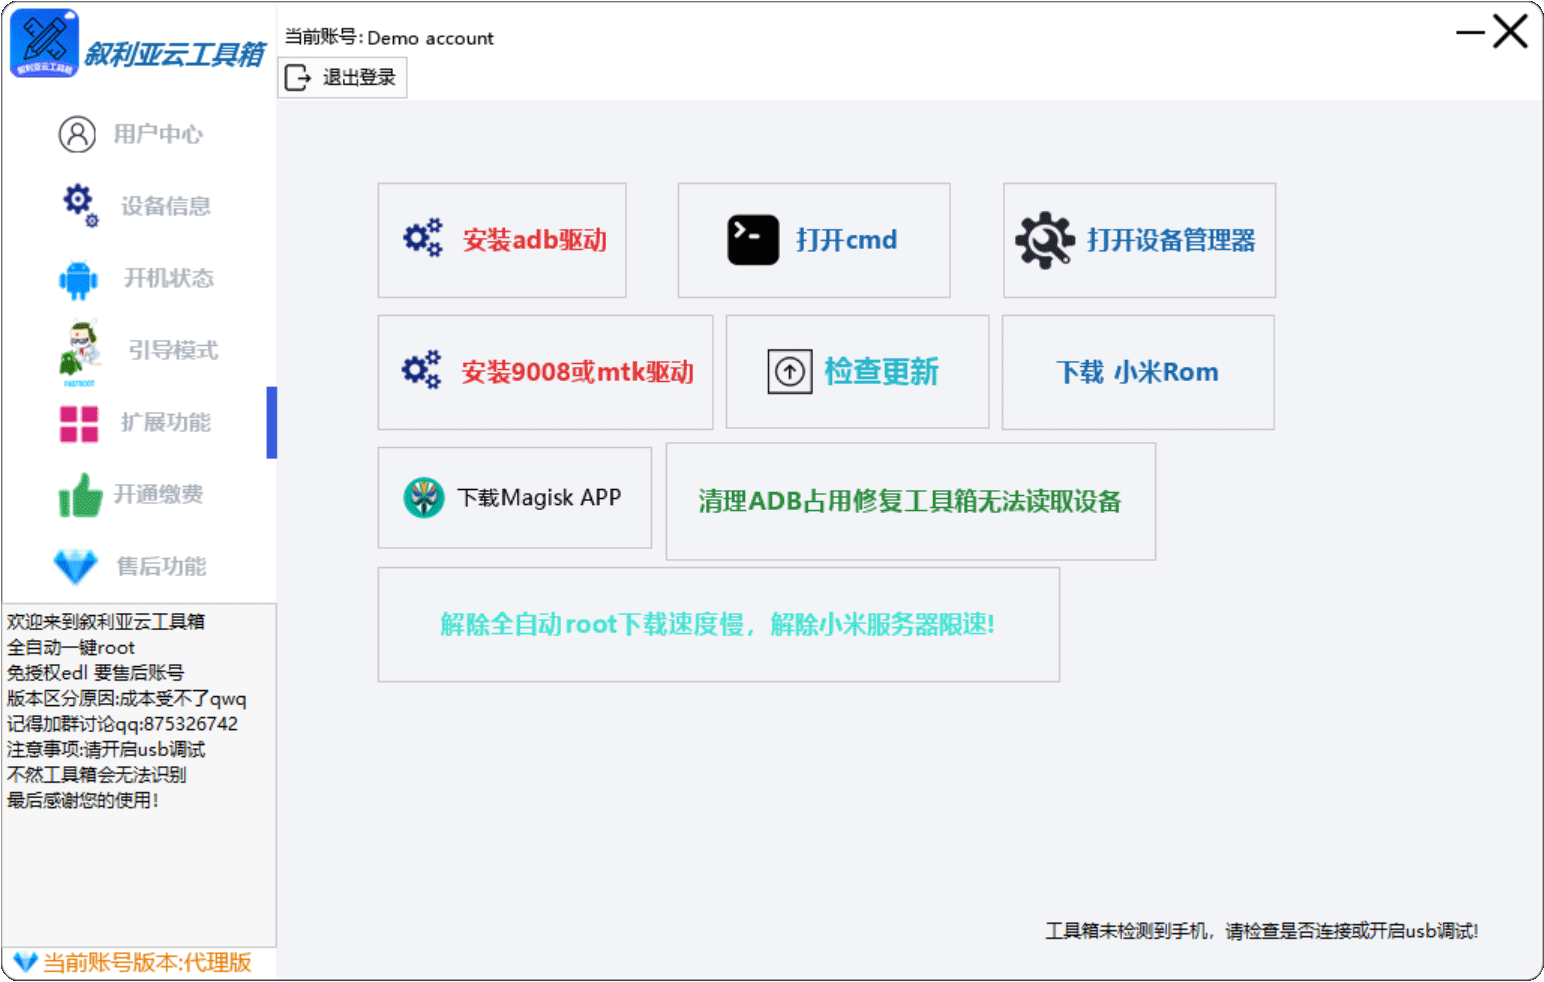Screen dimensions: 1544x982
Task: Click the black terminal cmd icon
Action: pyautogui.click(x=753, y=240)
